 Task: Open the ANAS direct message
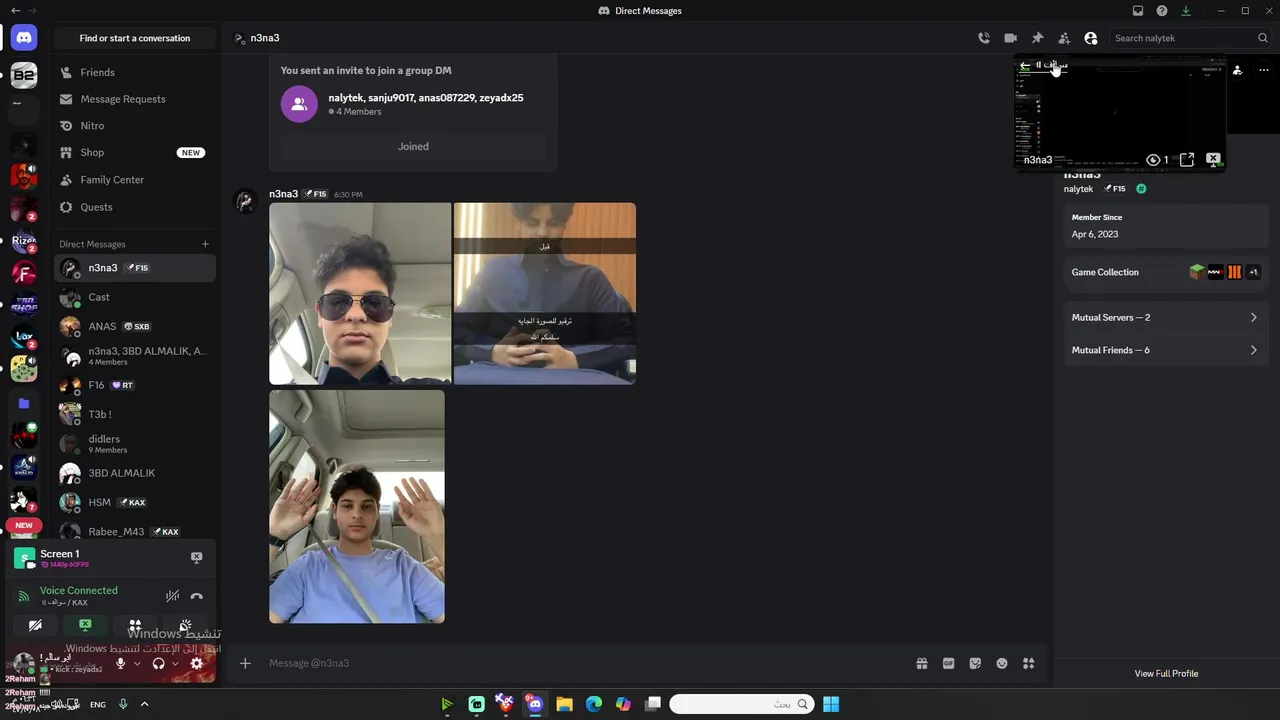135,326
